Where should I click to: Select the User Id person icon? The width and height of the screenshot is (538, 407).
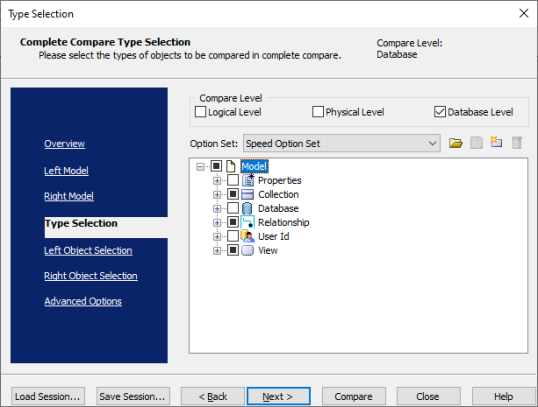pyautogui.click(x=247, y=236)
